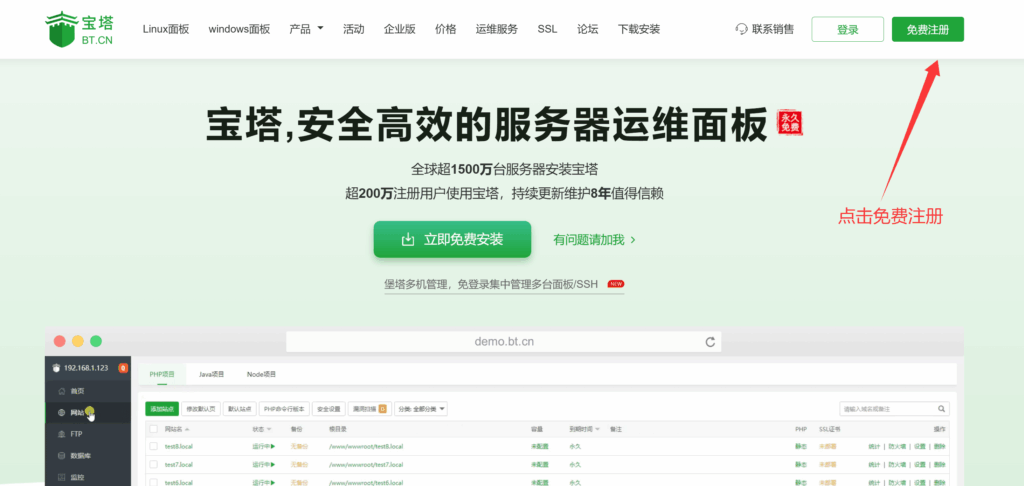The height and width of the screenshot is (486, 1024).
Task: Click server IP 192.168.1.123
Action: coord(86,368)
